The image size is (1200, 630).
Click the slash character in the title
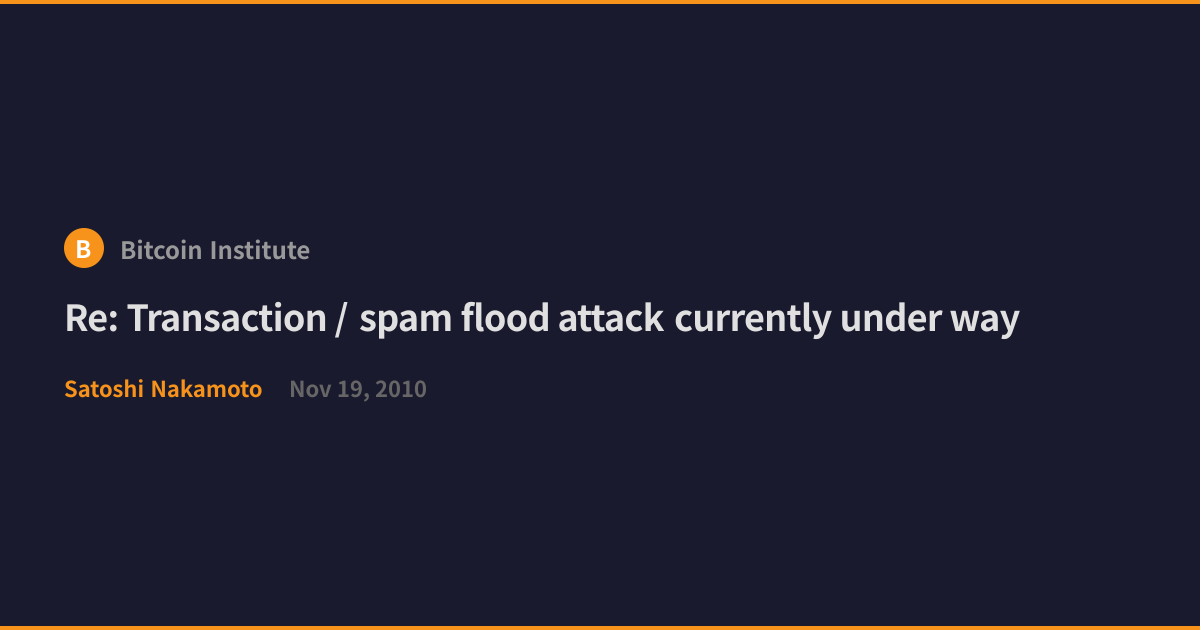point(343,320)
